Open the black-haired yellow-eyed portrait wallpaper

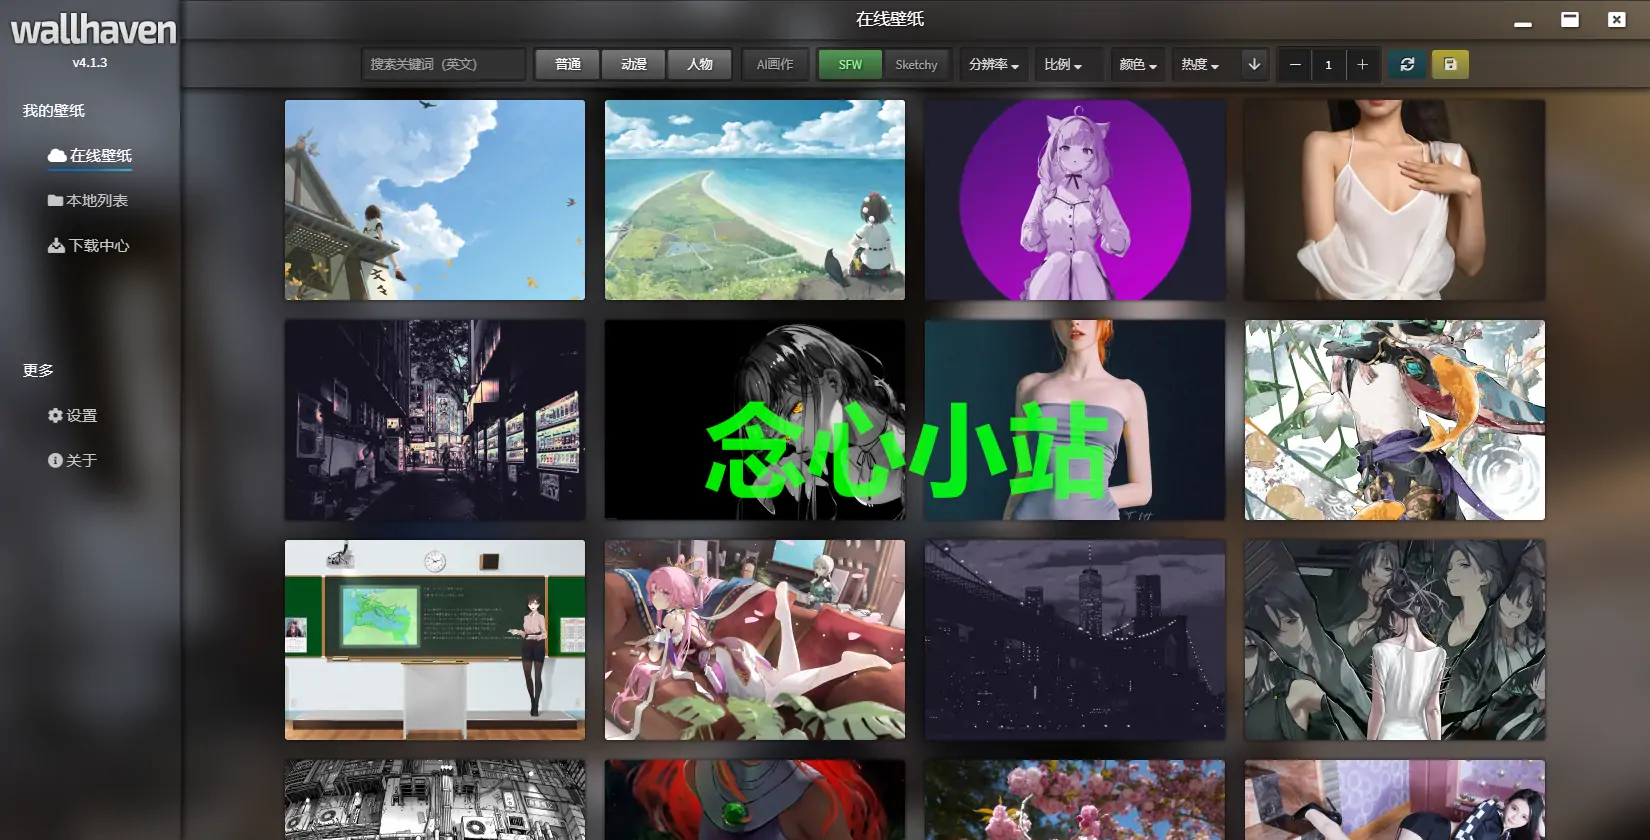tap(755, 420)
